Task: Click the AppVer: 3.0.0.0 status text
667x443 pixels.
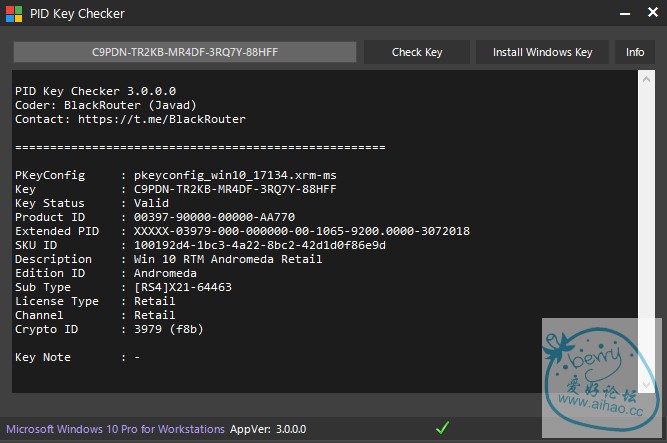Action: 268,429
